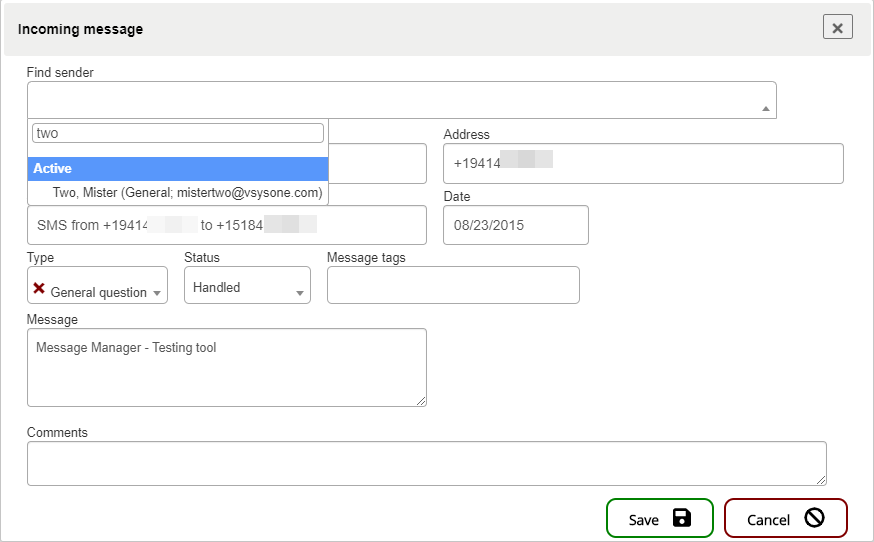Click the Incoming message title bar
This screenshot has width=874, height=542.
tap(400, 29)
